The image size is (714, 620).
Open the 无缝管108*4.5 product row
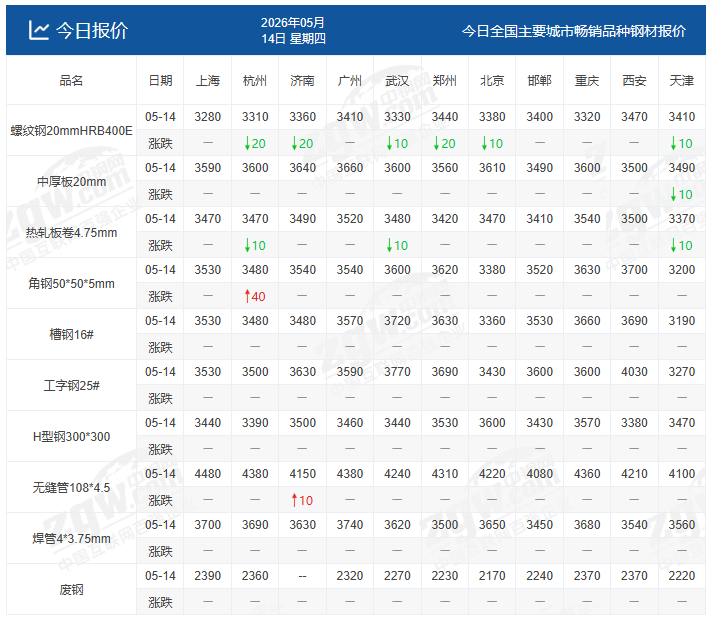pyautogui.click(x=71, y=488)
